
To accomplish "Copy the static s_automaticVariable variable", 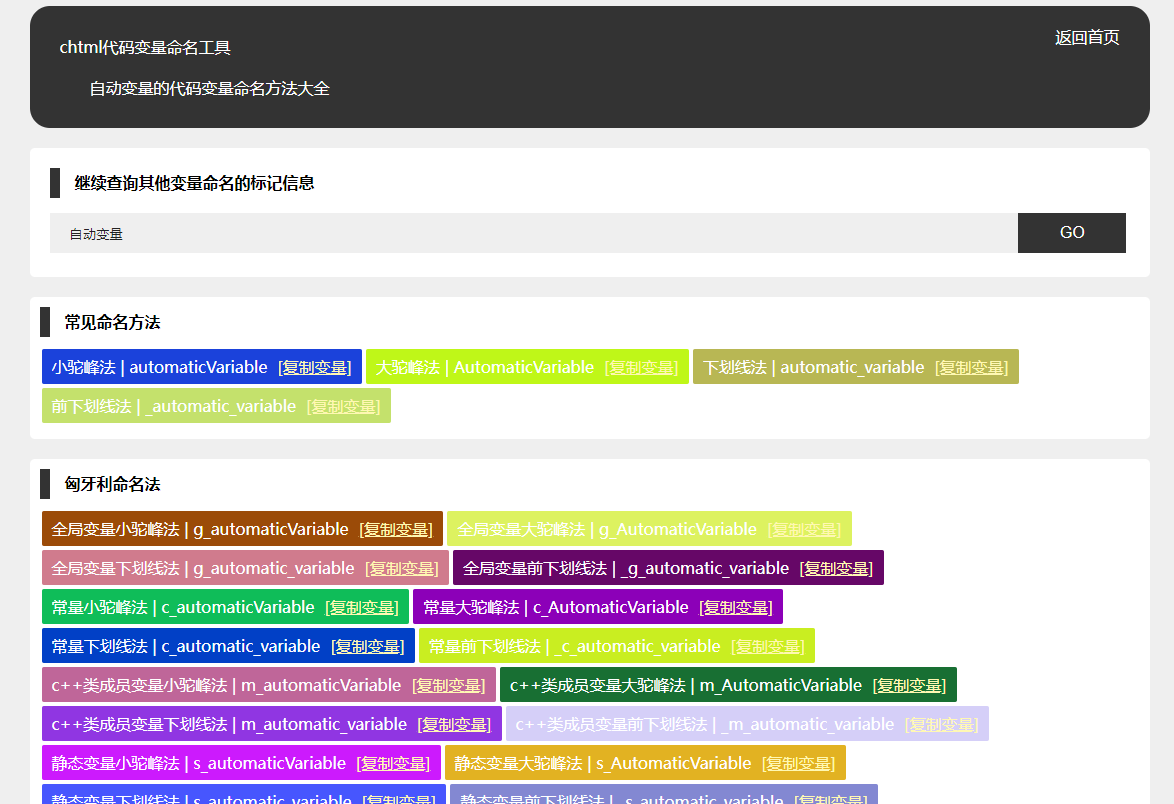I will [x=394, y=762].
